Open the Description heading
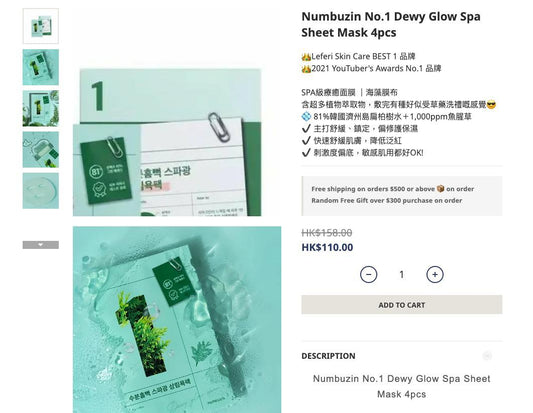Image resolution: width=533 pixels, height=413 pixels. [x=328, y=356]
